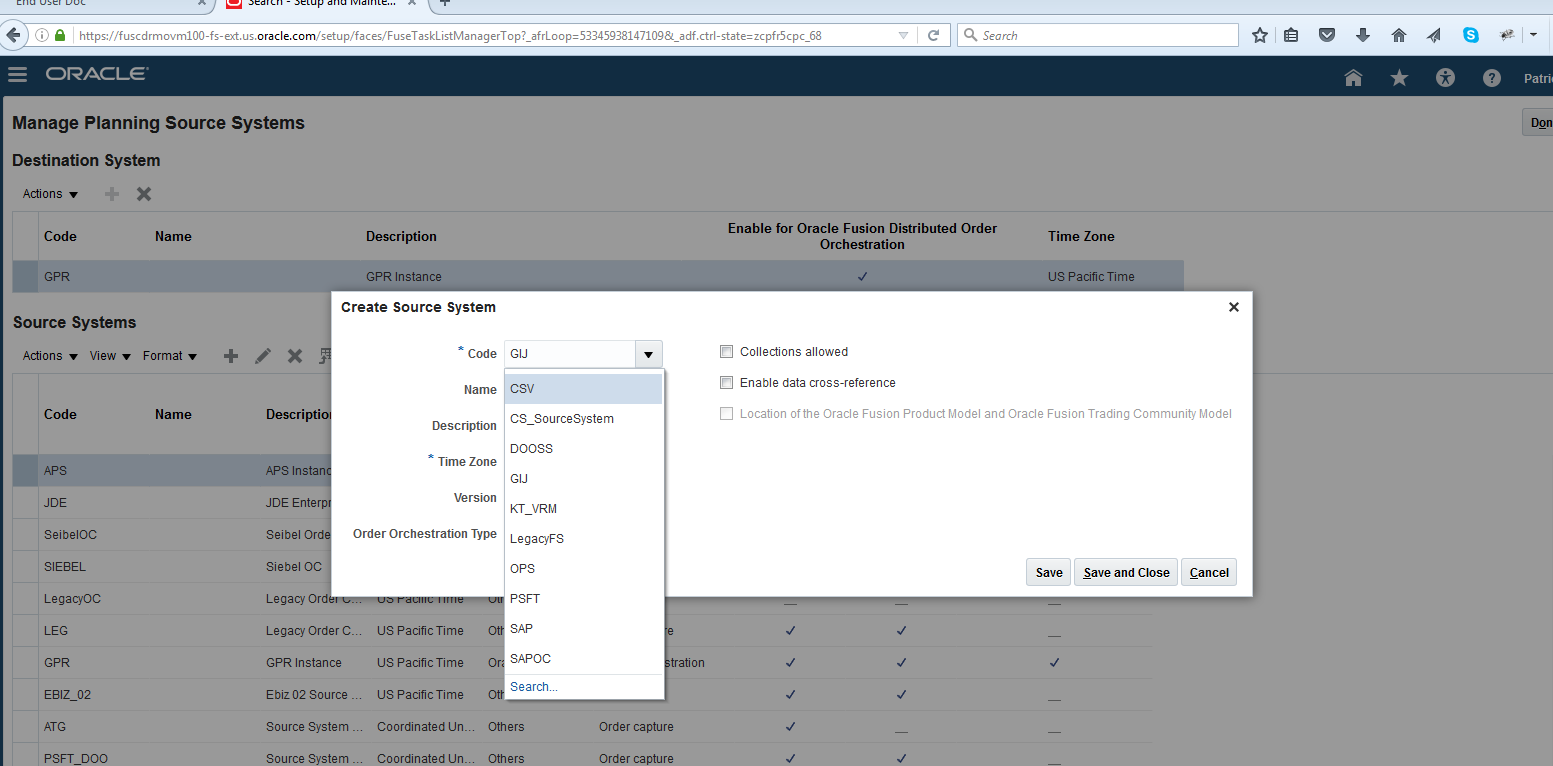Pick OPS from the Code dropdown list
The image size is (1553, 766).
pos(584,569)
